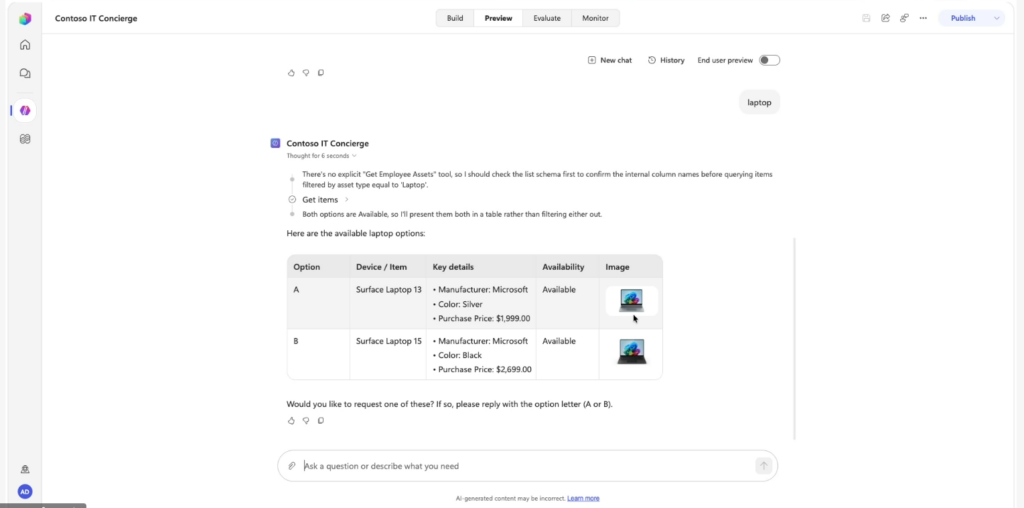The width and height of the screenshot is (1024, 508).
Task: Expand the Get items step
Action: (325, 200)
